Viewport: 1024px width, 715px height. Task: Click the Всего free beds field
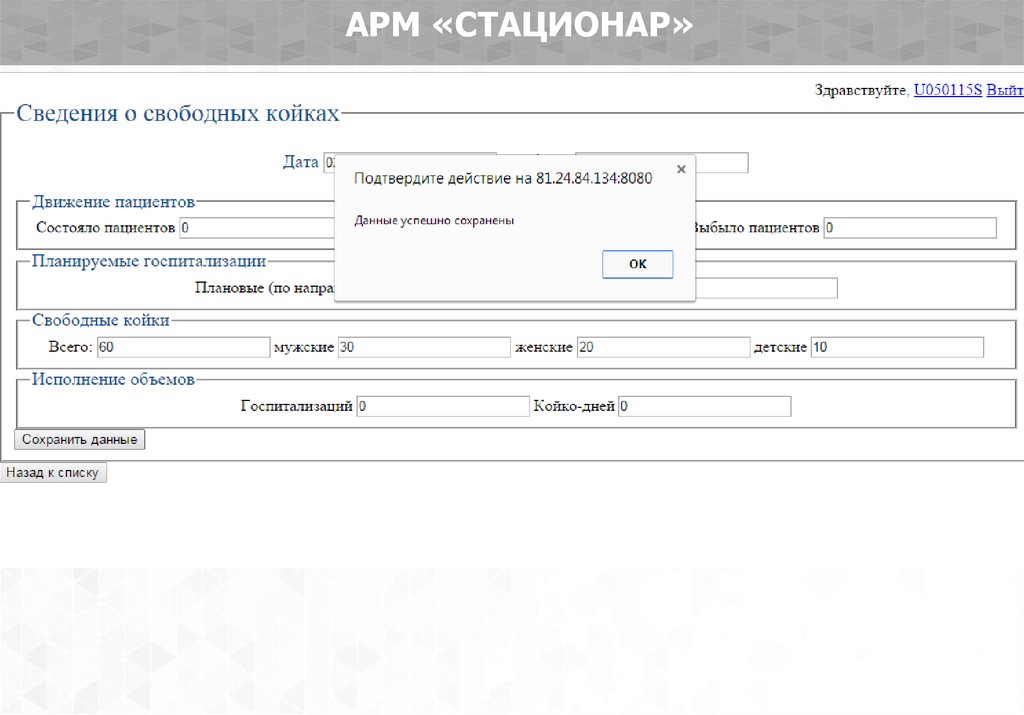pyautogui.click(x=182, y=347)
